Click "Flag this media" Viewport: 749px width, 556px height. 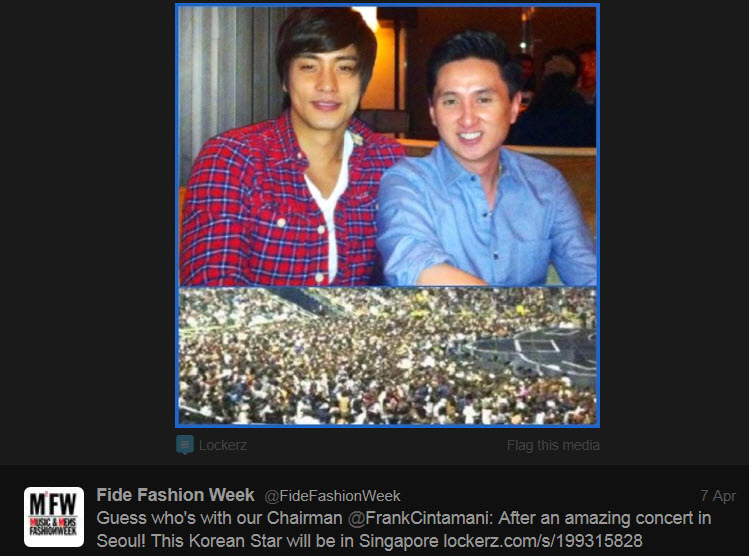pos(553,445)
